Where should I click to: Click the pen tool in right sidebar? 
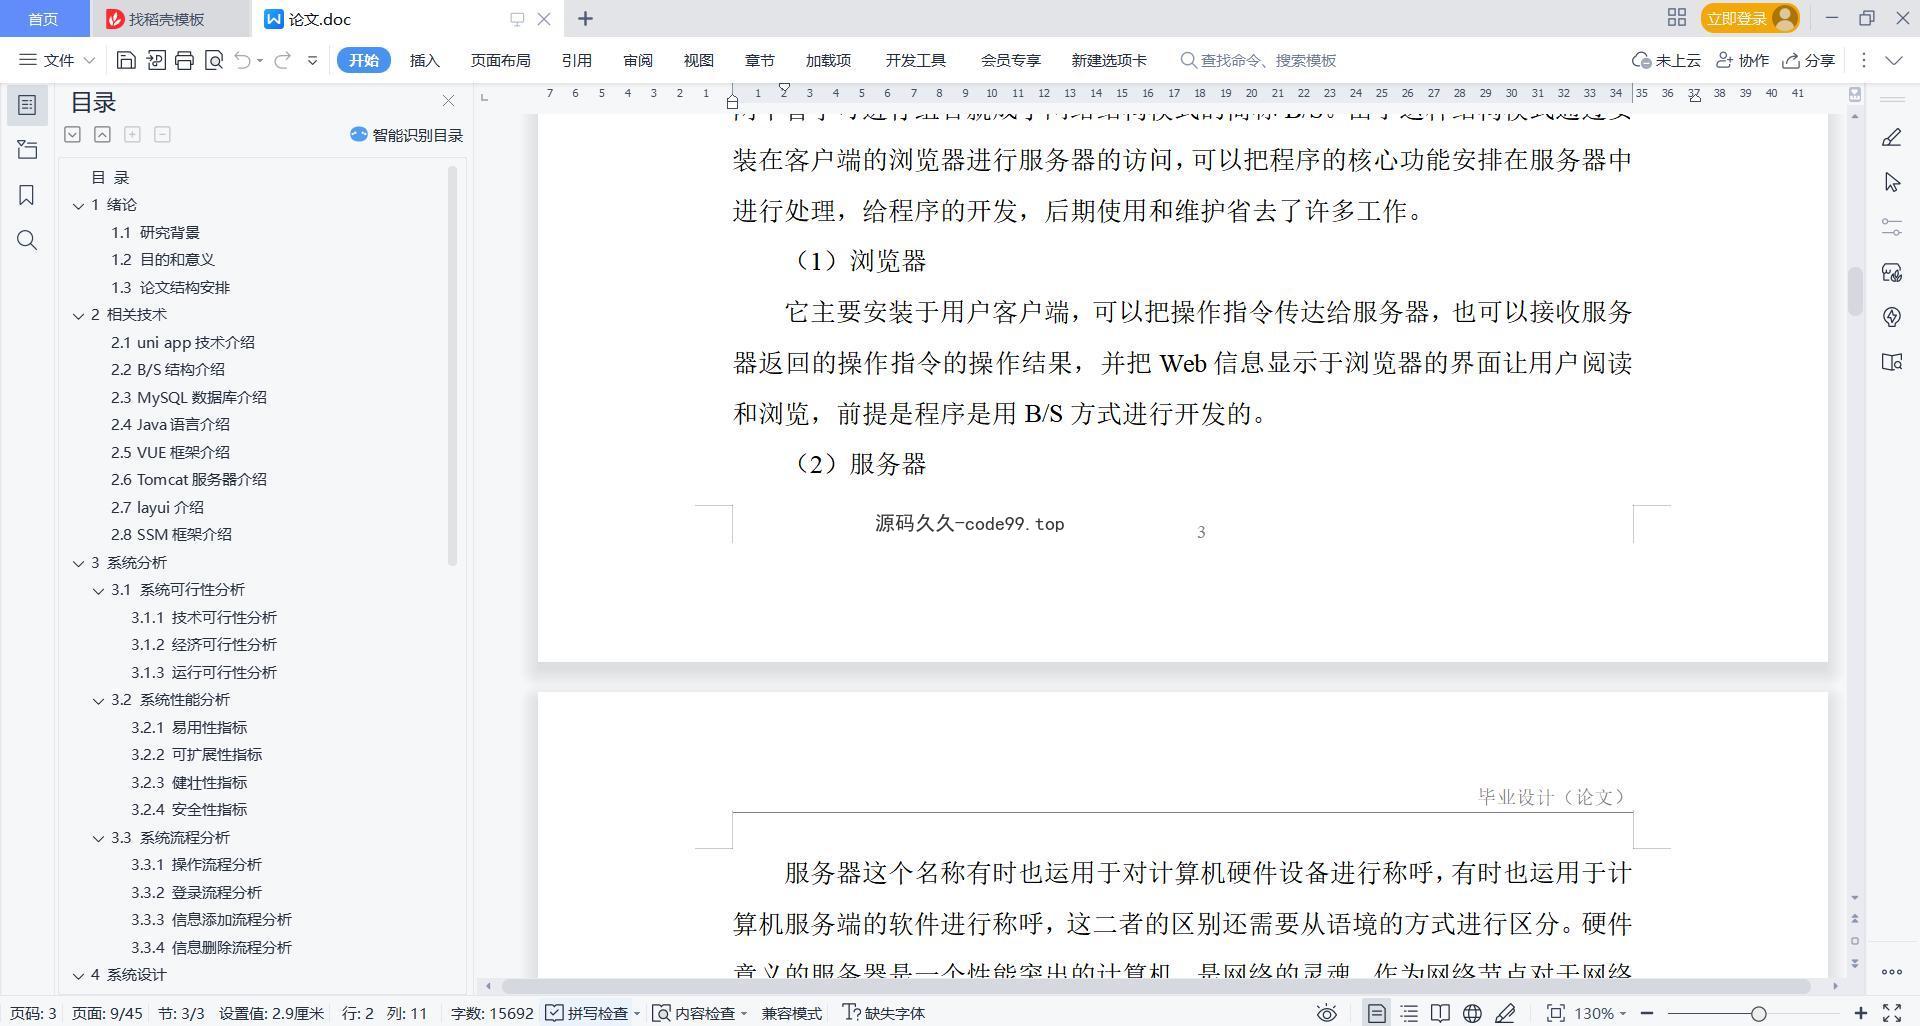pyautogui.click(x=1891, y=138)
